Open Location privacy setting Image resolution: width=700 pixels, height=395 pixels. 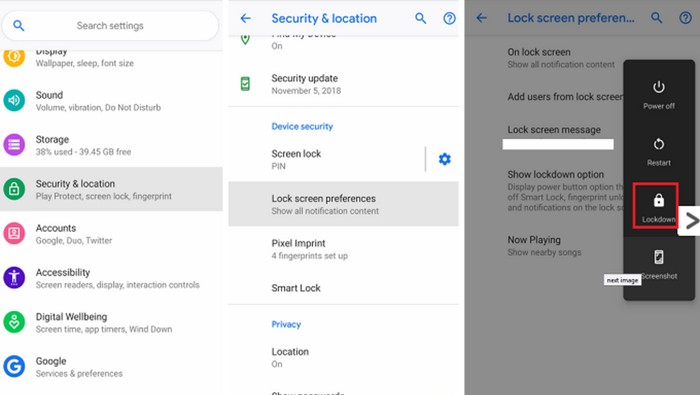343,357
